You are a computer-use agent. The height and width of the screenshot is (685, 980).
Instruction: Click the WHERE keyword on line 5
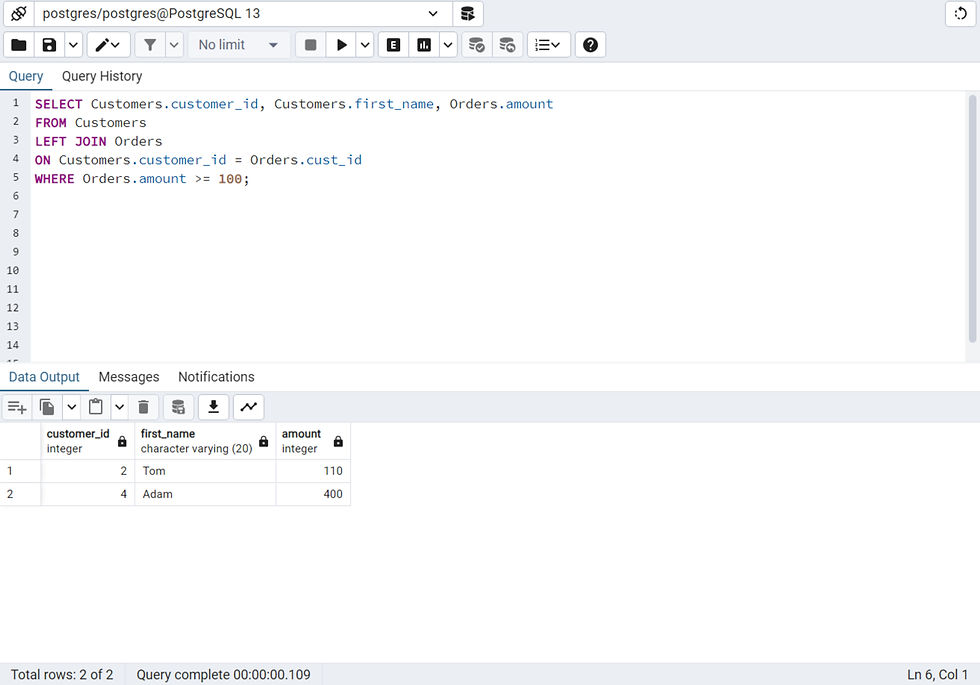coord(54,179)
